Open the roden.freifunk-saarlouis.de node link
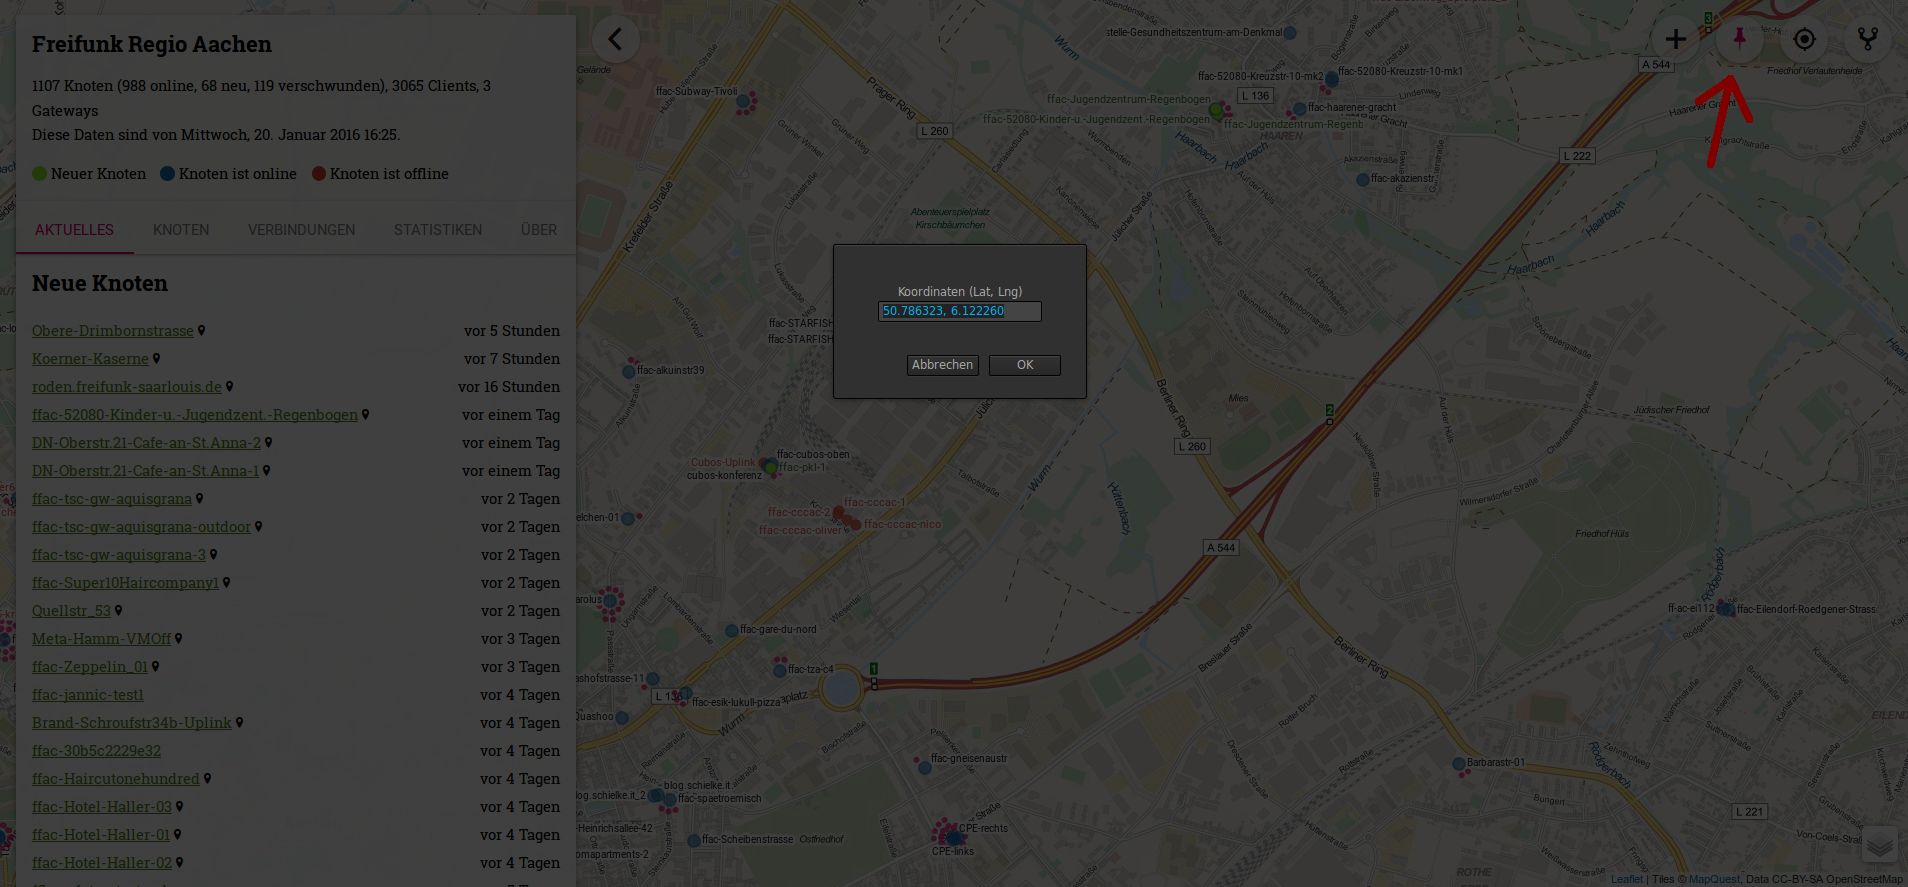This screenshot has width=1908, height=887. [x=127, y=387]
